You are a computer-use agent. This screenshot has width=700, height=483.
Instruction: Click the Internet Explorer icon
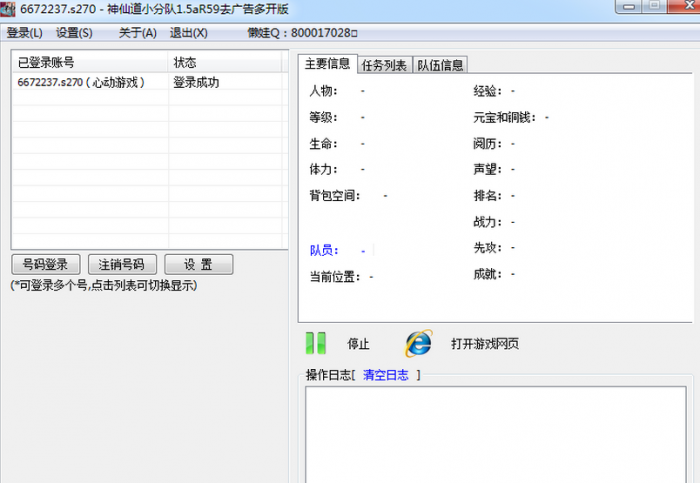(x=418, y=343)
